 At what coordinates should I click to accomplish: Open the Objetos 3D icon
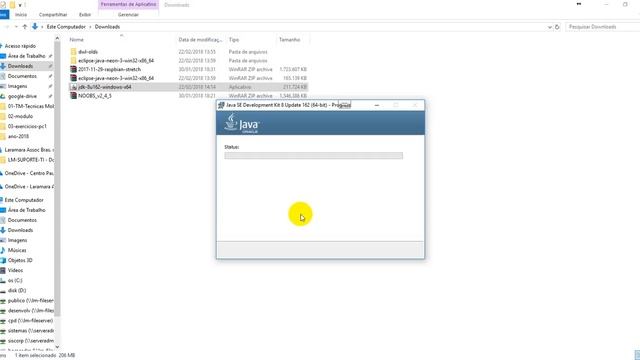click(3, 260)
